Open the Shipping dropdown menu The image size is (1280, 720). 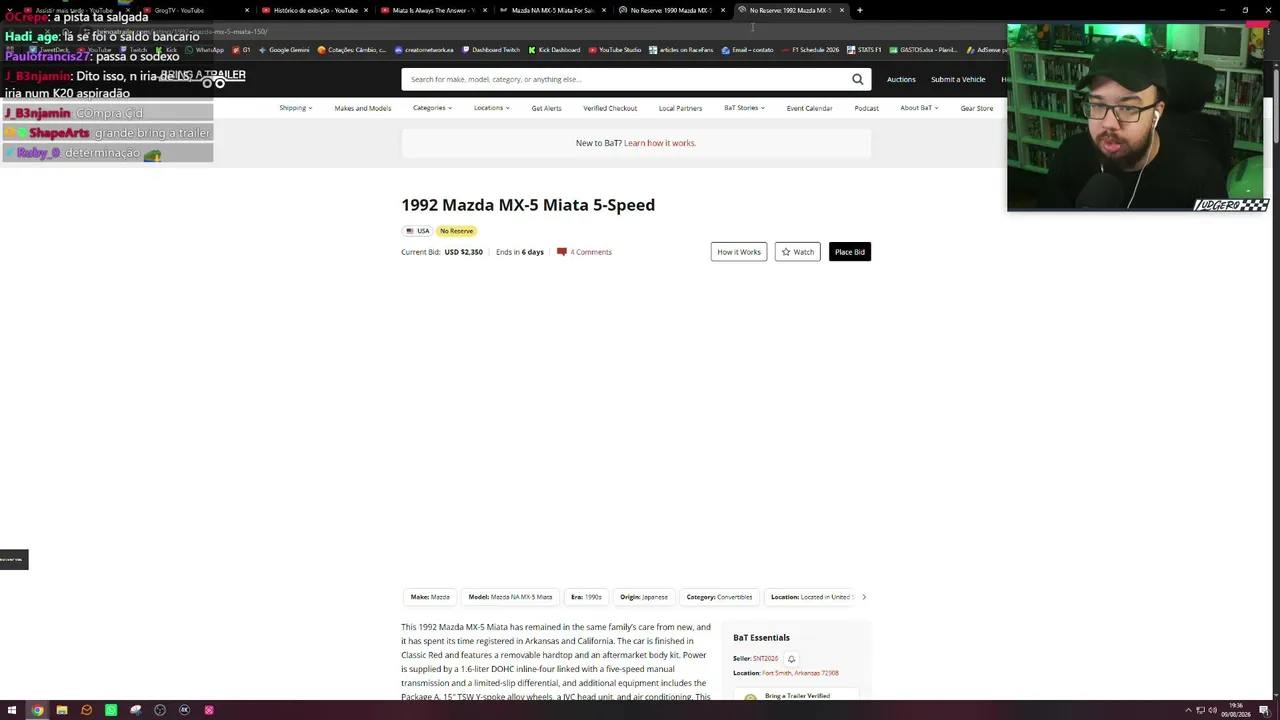[x=296, y=108]
